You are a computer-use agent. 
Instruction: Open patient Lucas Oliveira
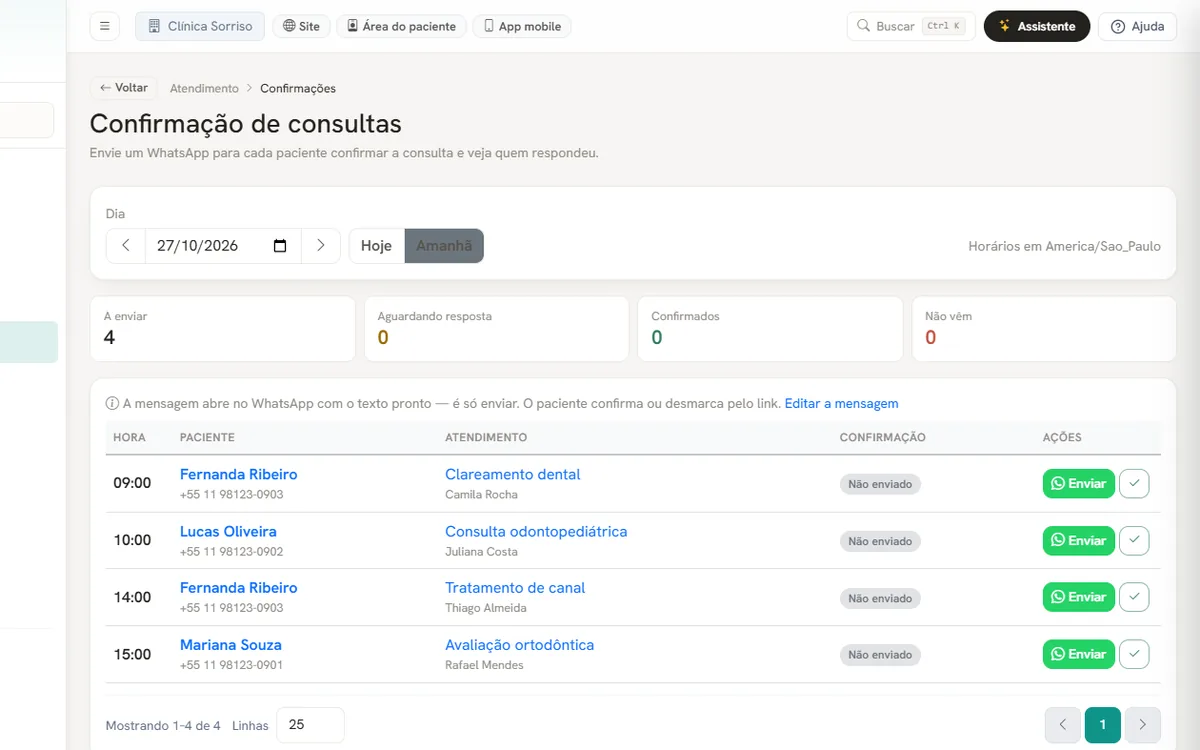tap(228, 531)
